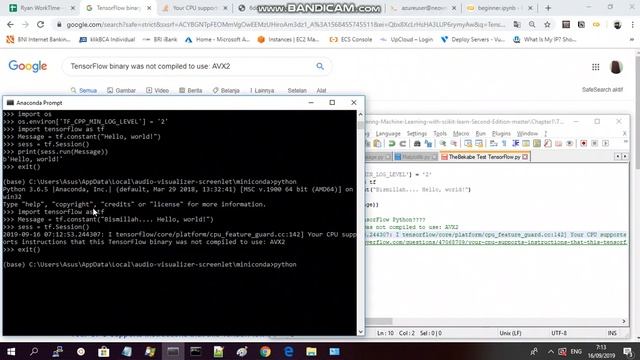The image size is (640, 360).
Task: Select the Video search tab
Action: coord(158,91)
